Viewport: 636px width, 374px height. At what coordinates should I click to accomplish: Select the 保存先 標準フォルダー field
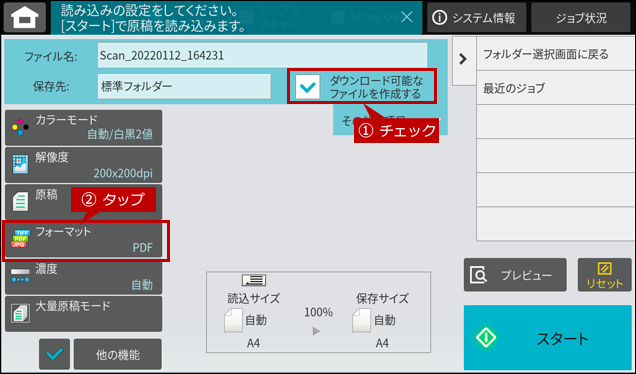coord(184,86)
